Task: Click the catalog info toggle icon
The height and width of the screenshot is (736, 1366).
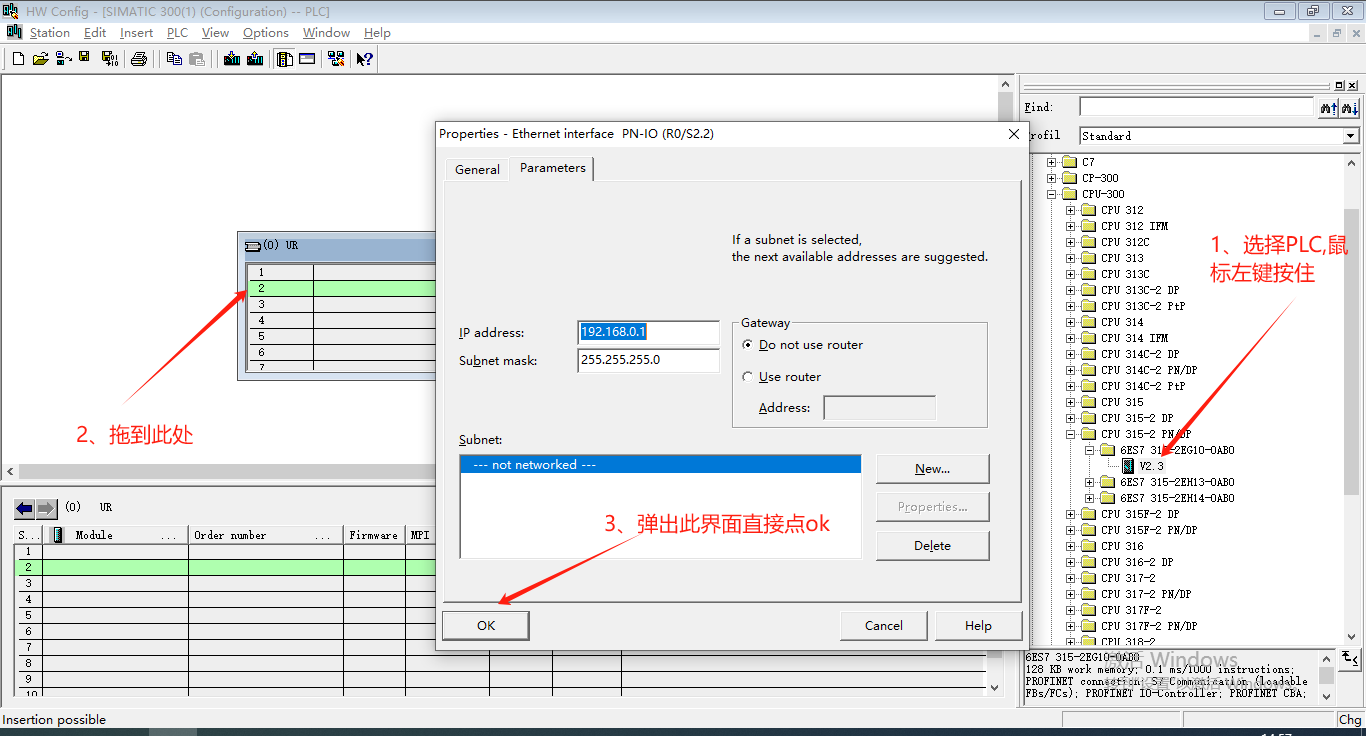Action: [x=1350, y=658]
